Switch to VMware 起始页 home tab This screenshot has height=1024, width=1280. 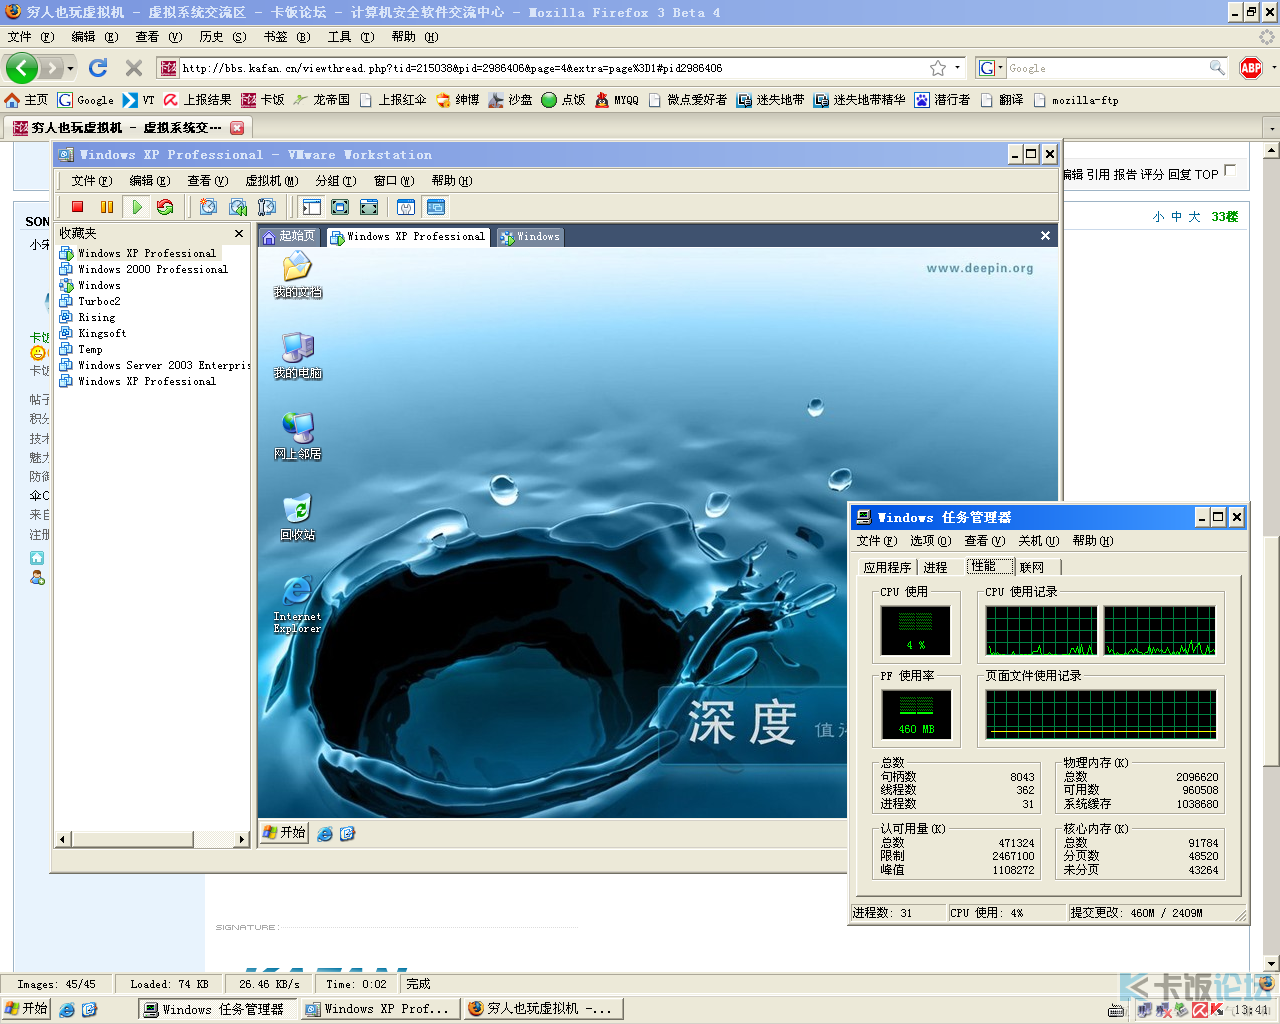pyautogui.click(x=290, y=236)
